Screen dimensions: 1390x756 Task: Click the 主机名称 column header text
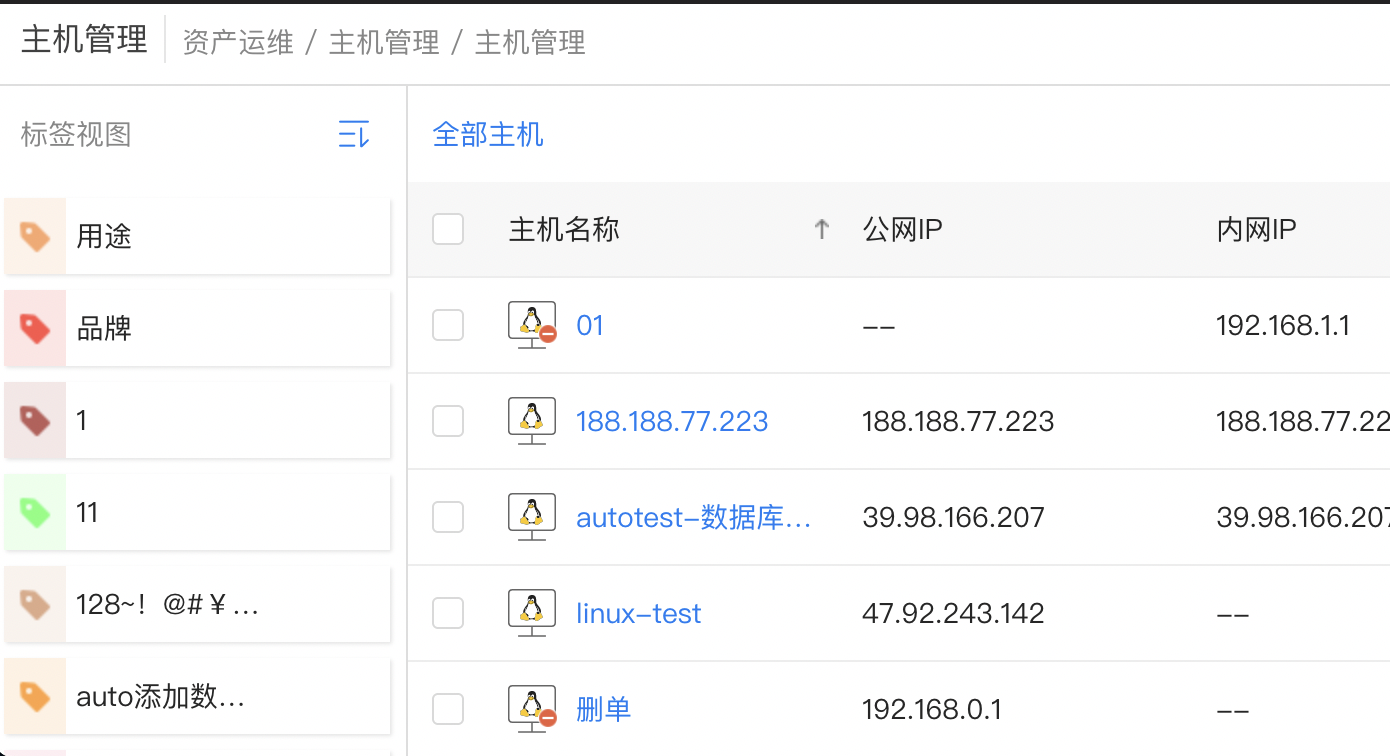pos(564,230)
